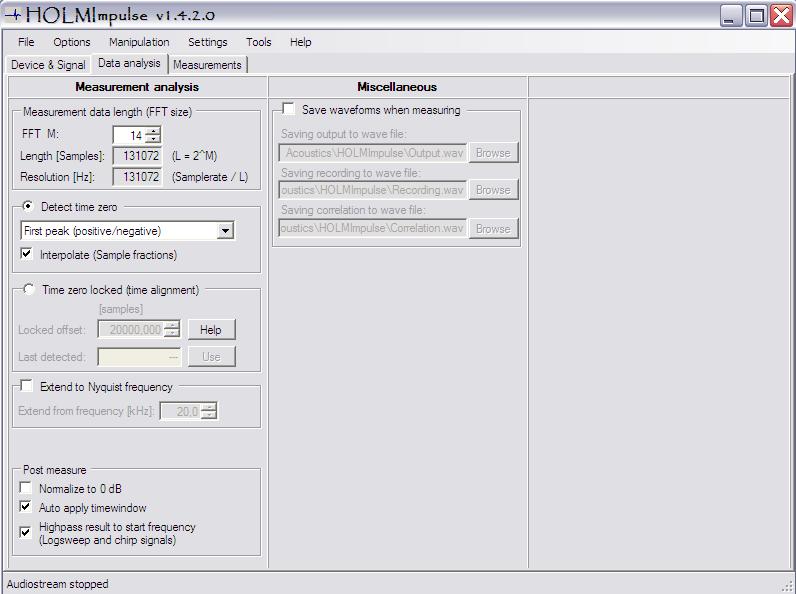Screen dimensions: 796x594
Task: Click the Extend from frequency field
Action: (x=180, y=411)
